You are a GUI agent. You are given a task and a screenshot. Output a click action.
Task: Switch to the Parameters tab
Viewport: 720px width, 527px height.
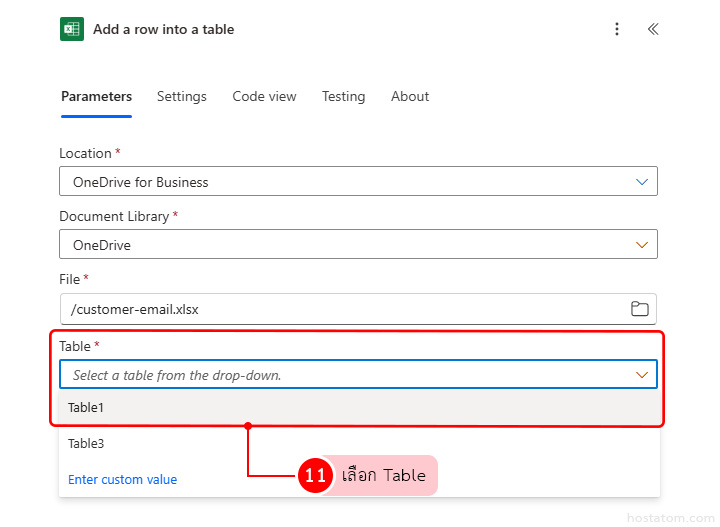[x=96, y=97]
